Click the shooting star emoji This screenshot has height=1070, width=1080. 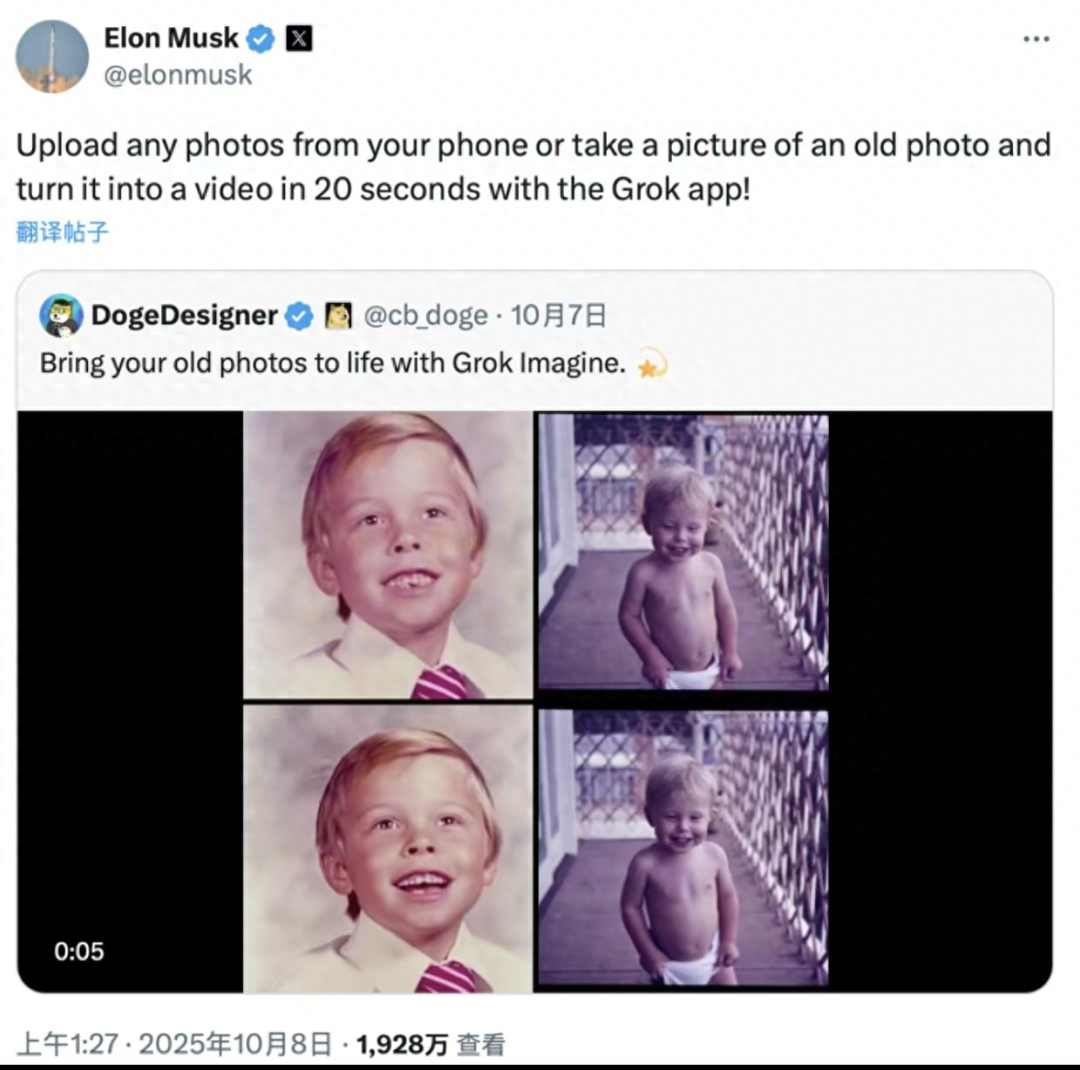652,365
